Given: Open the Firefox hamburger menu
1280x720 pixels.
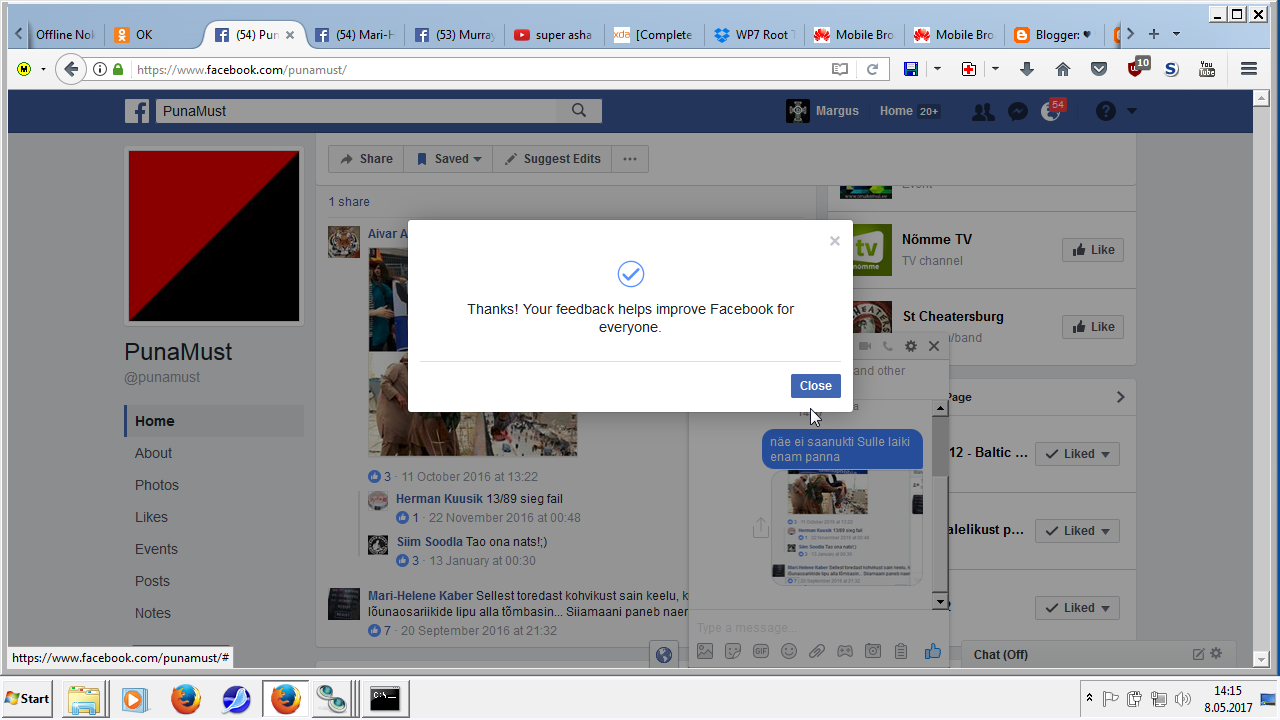Looking at the screenshot, I should coord(1248,69).
